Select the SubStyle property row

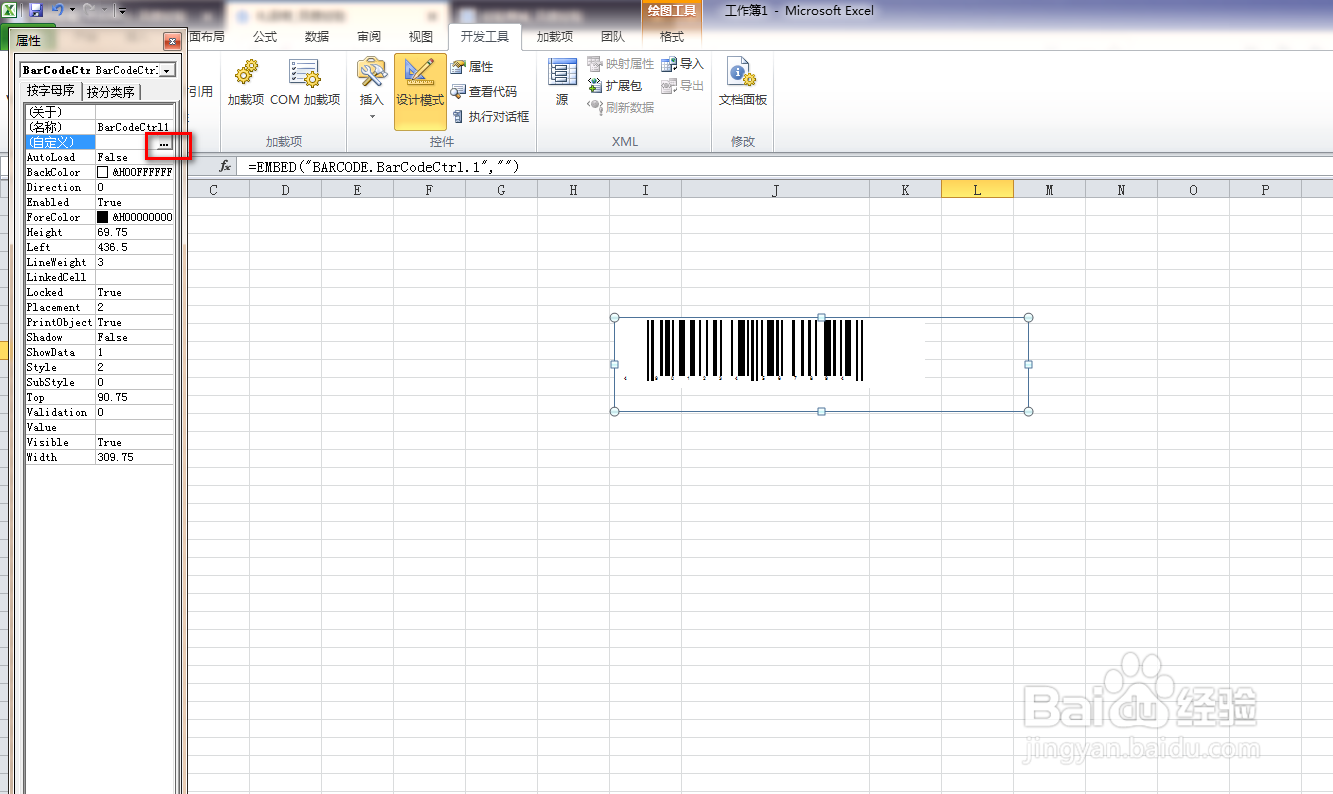(x=100, y=382)
